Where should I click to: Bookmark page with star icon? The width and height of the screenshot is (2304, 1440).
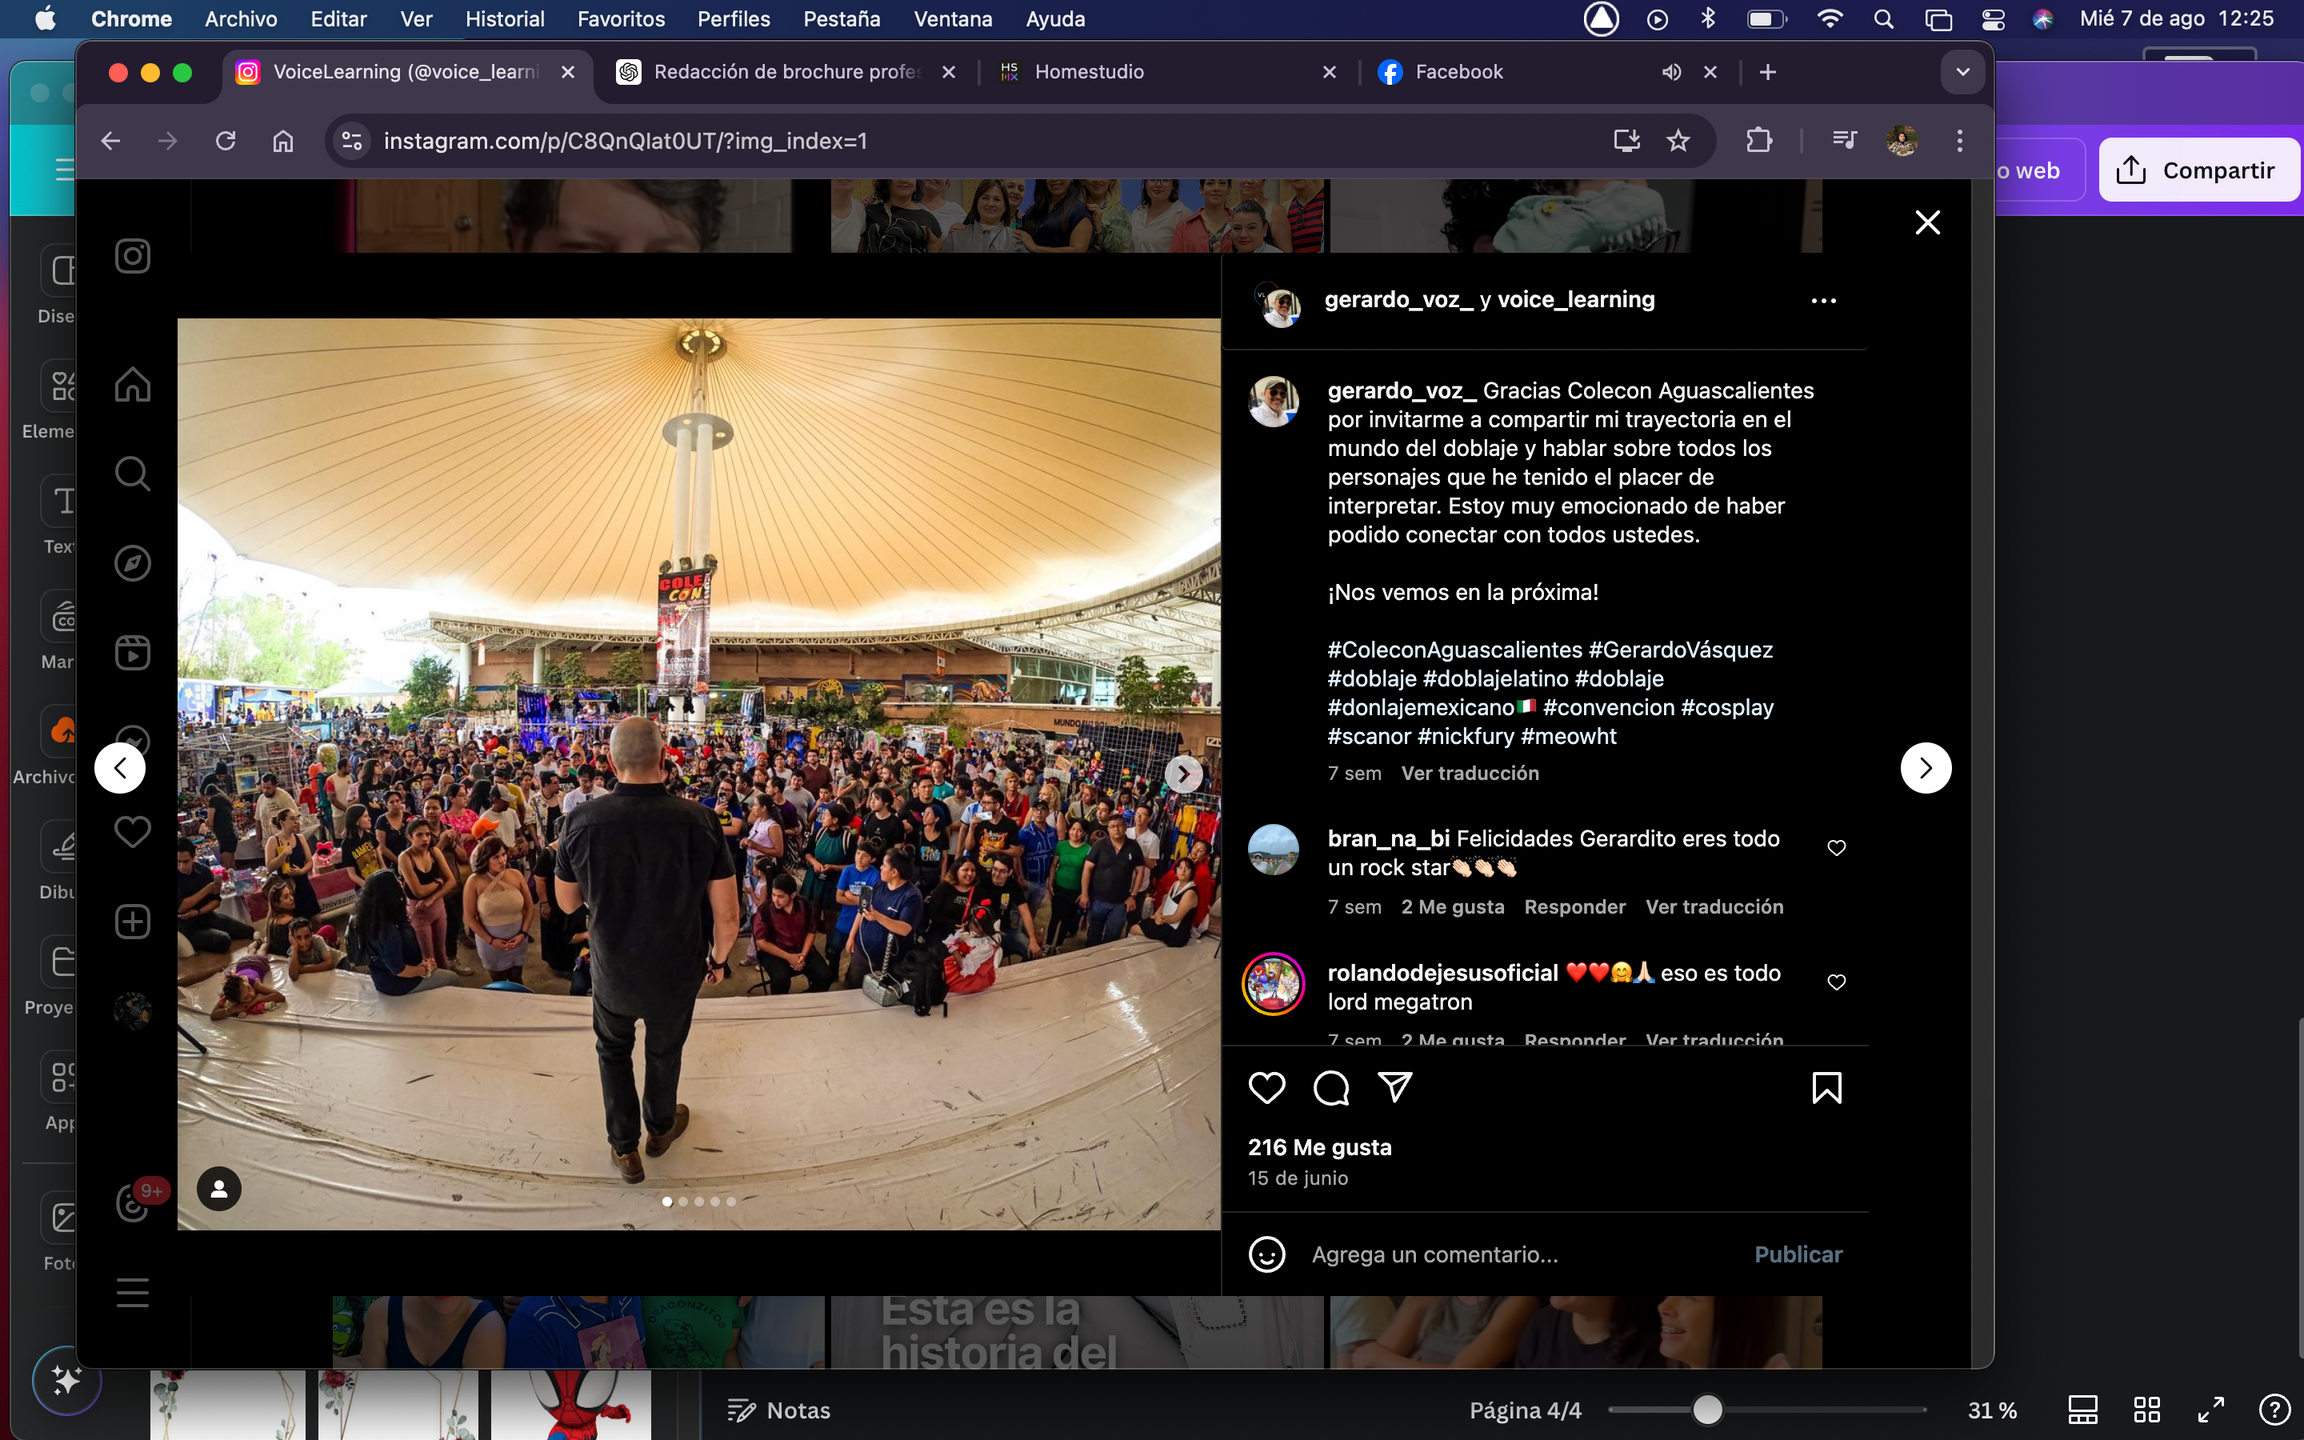pos(1678,141)
